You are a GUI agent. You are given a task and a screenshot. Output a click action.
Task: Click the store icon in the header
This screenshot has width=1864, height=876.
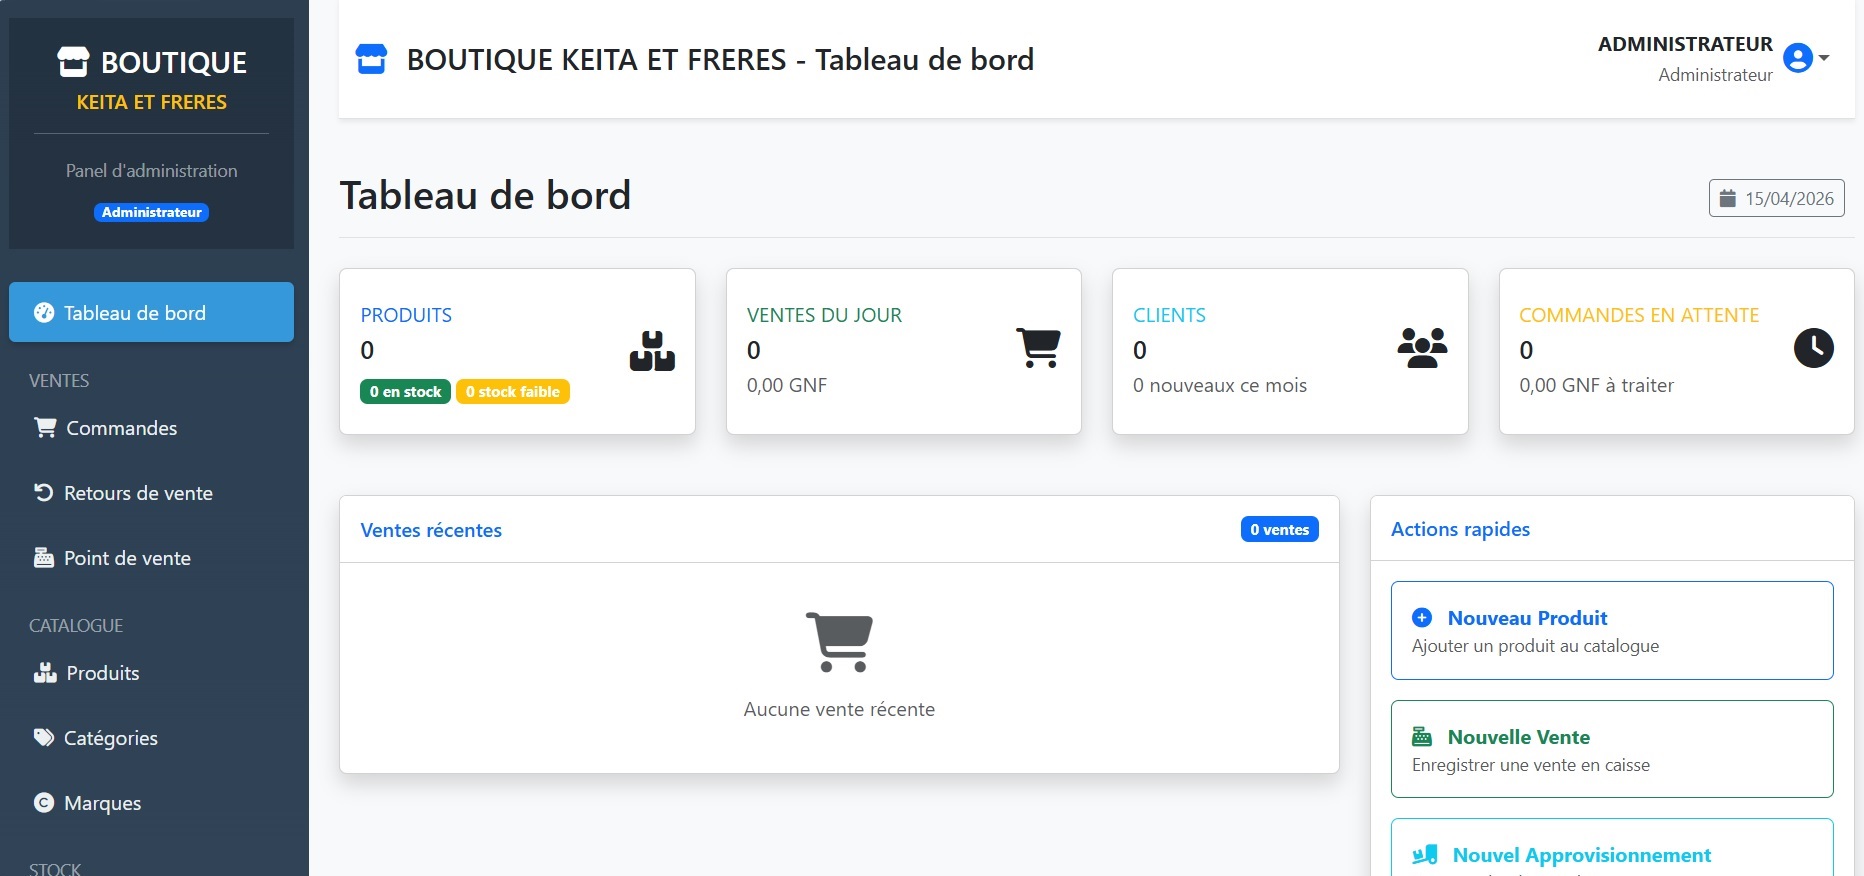[x=371, y=59]
